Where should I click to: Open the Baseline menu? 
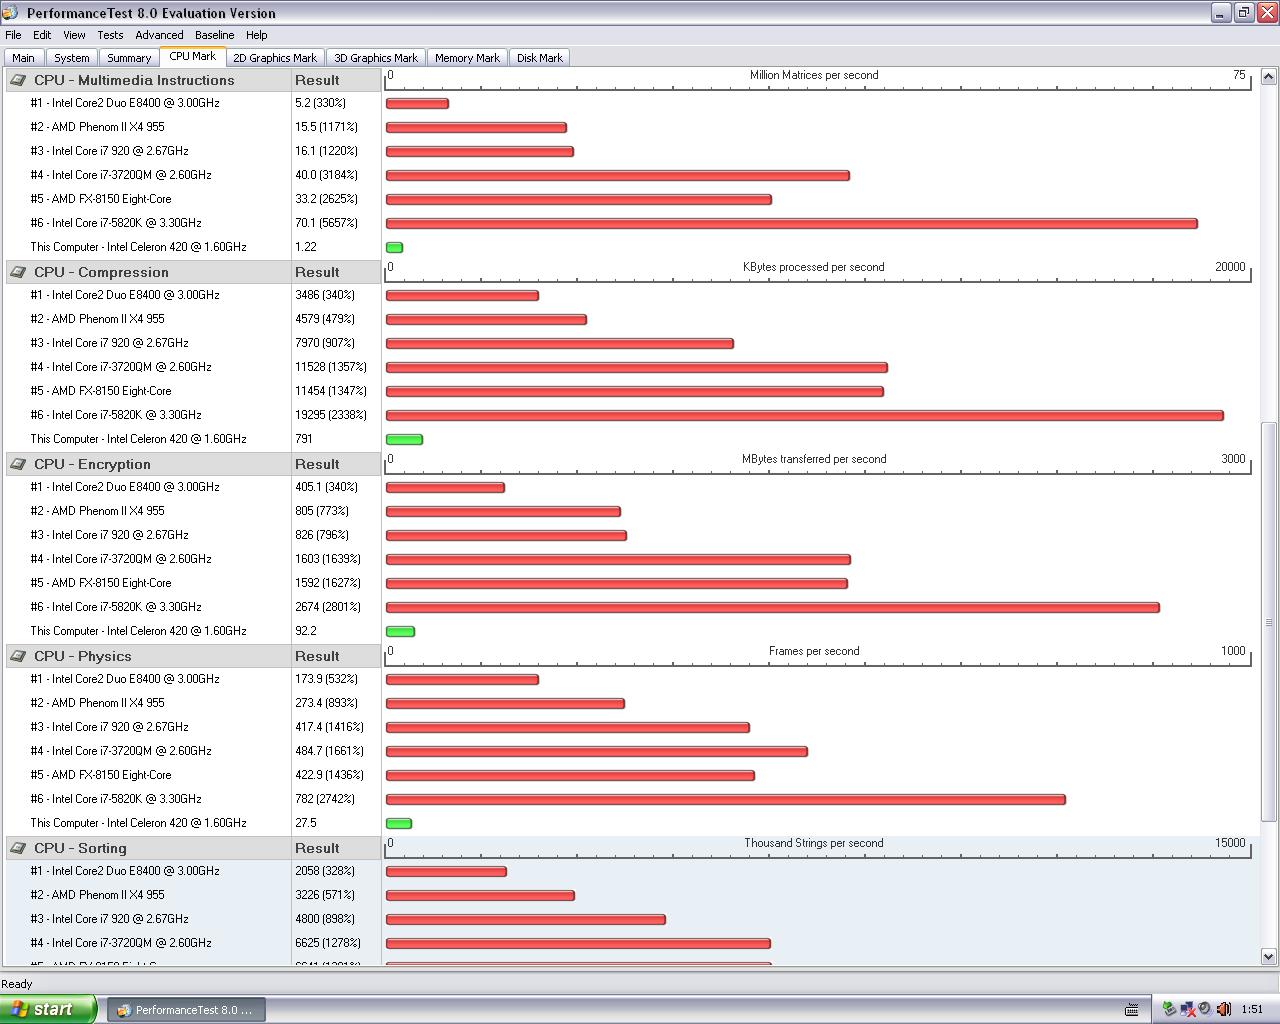214,35
